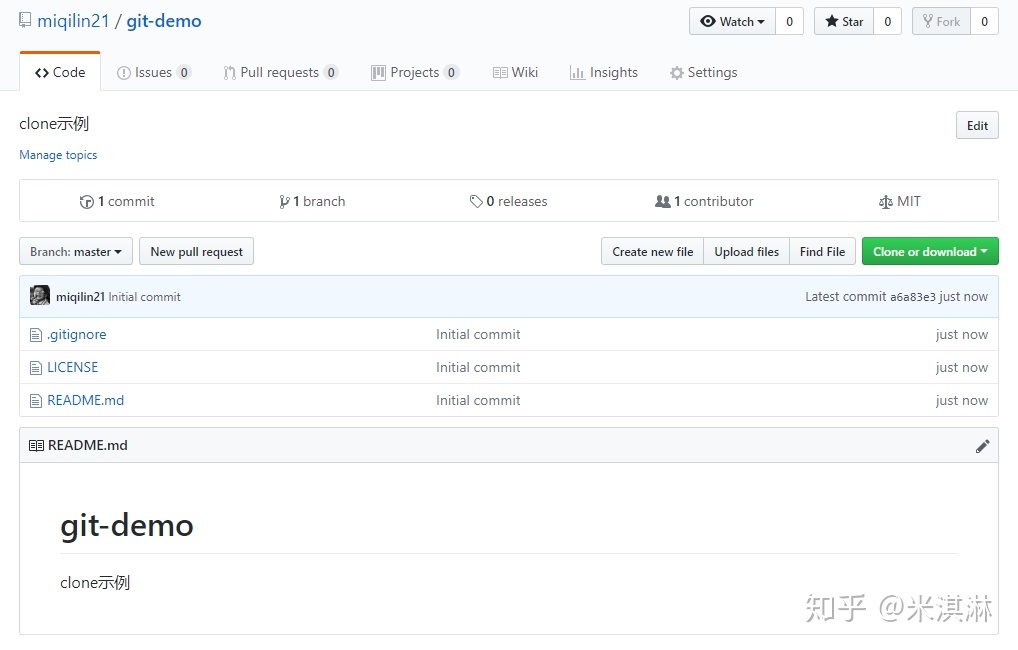This screenshot has width=1018, height=650.
Task: Open the Wiki tab
Action: [515, 72]
